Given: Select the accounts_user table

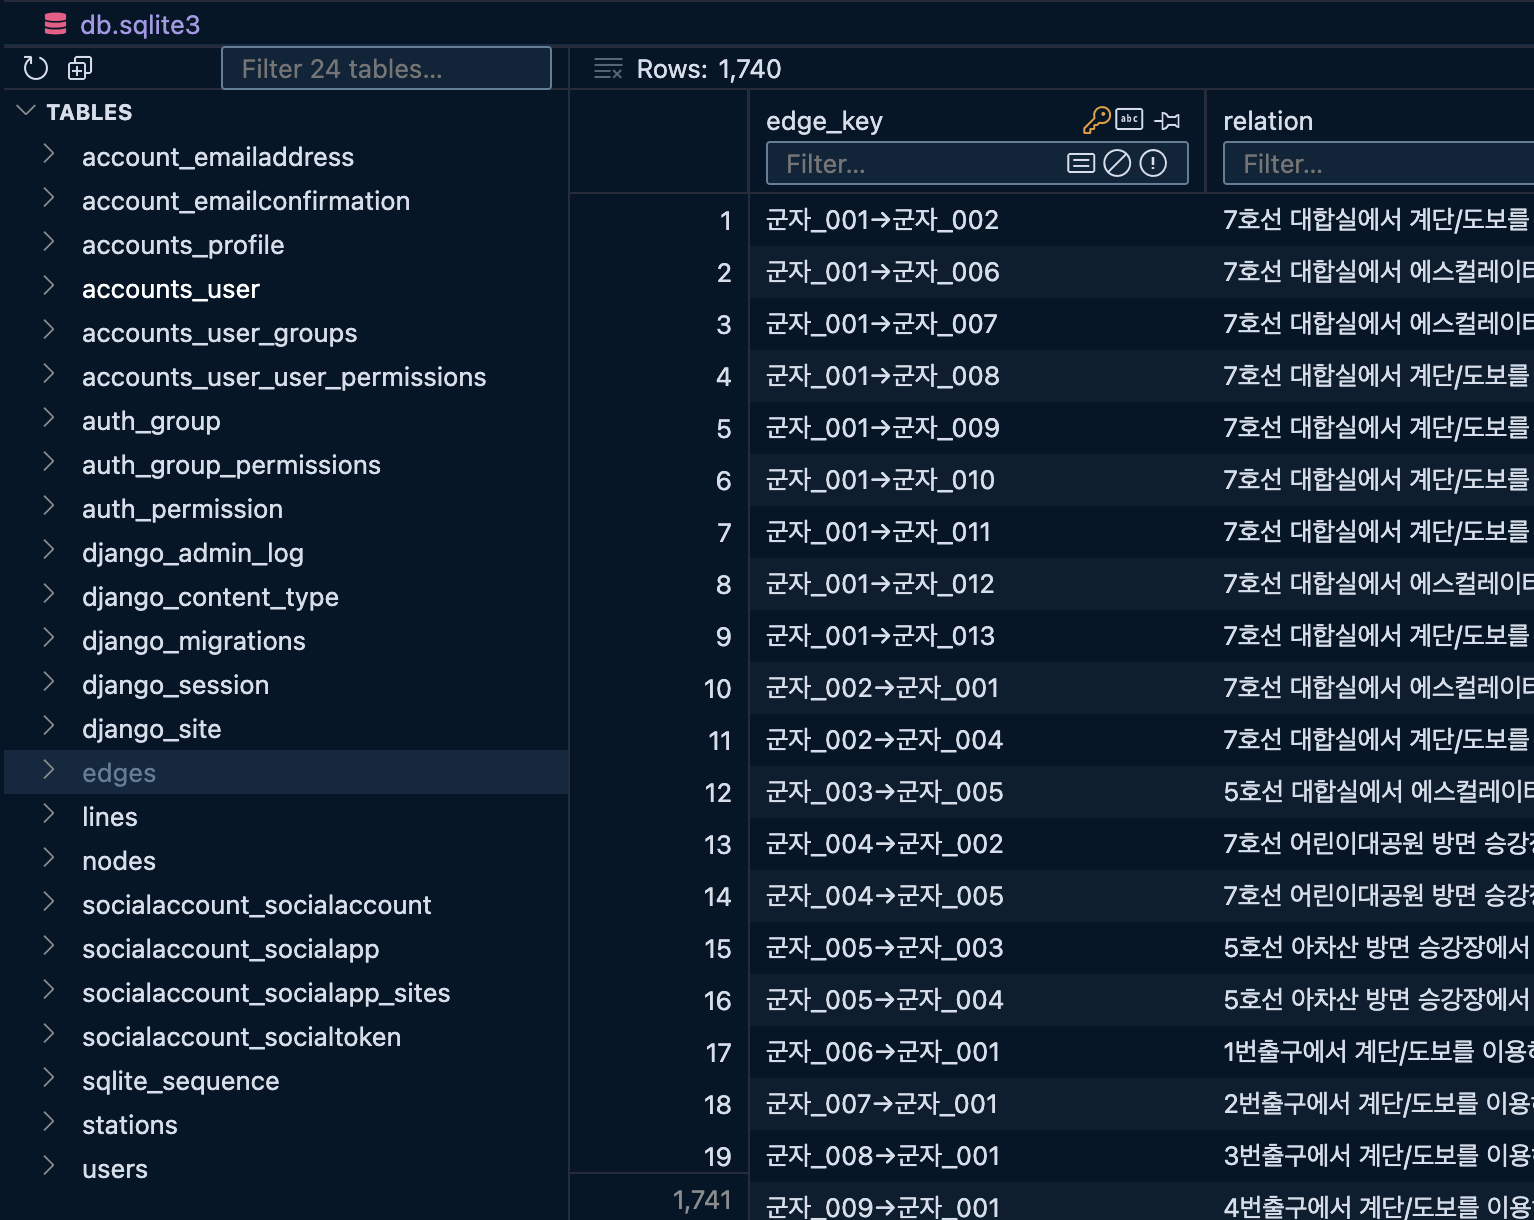Looking at the screenshot, I should [170, 289].
